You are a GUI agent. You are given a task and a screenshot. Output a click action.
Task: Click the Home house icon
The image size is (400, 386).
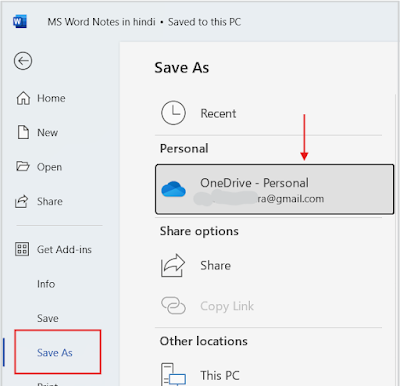[23, 98]
